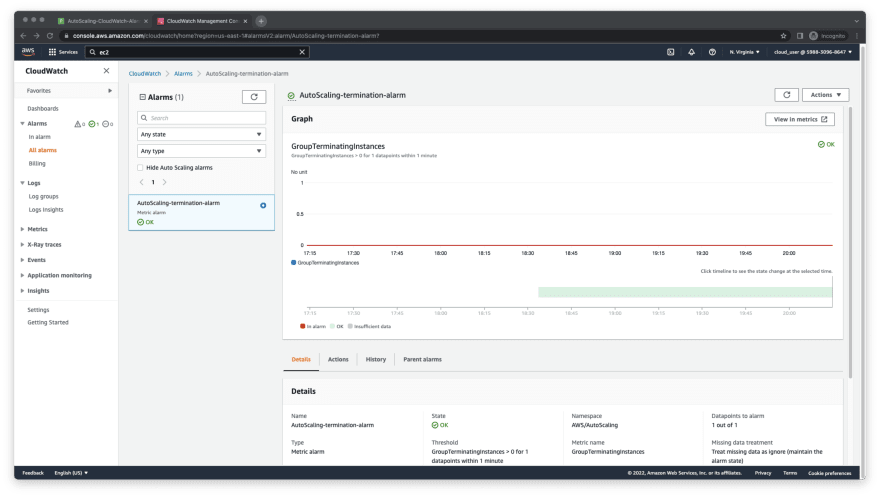
Task: Expand the Metrics sidebar section
Action: pos(22,229)
